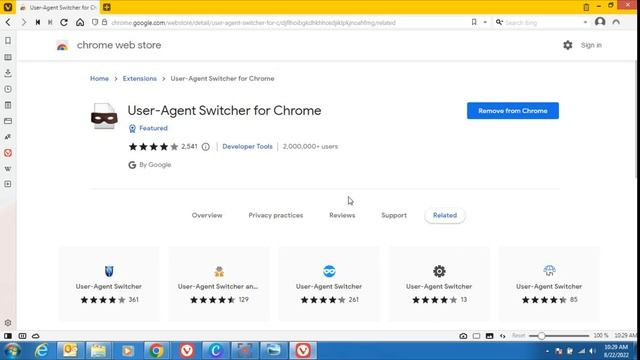Capture page with the camera icon

(463, 336)
